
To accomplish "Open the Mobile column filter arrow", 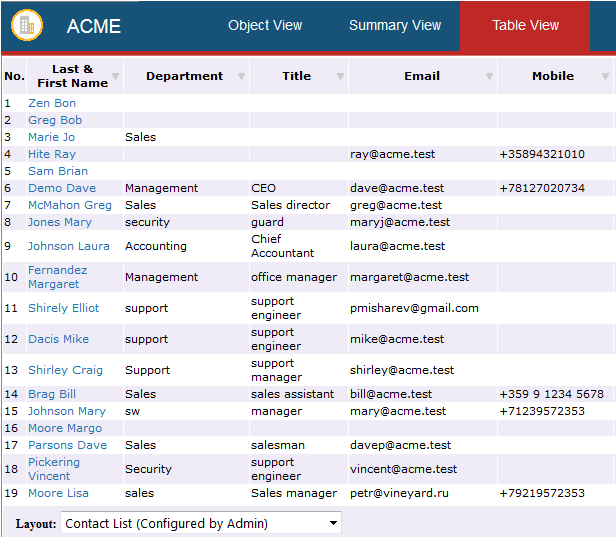I will [605, 76].
